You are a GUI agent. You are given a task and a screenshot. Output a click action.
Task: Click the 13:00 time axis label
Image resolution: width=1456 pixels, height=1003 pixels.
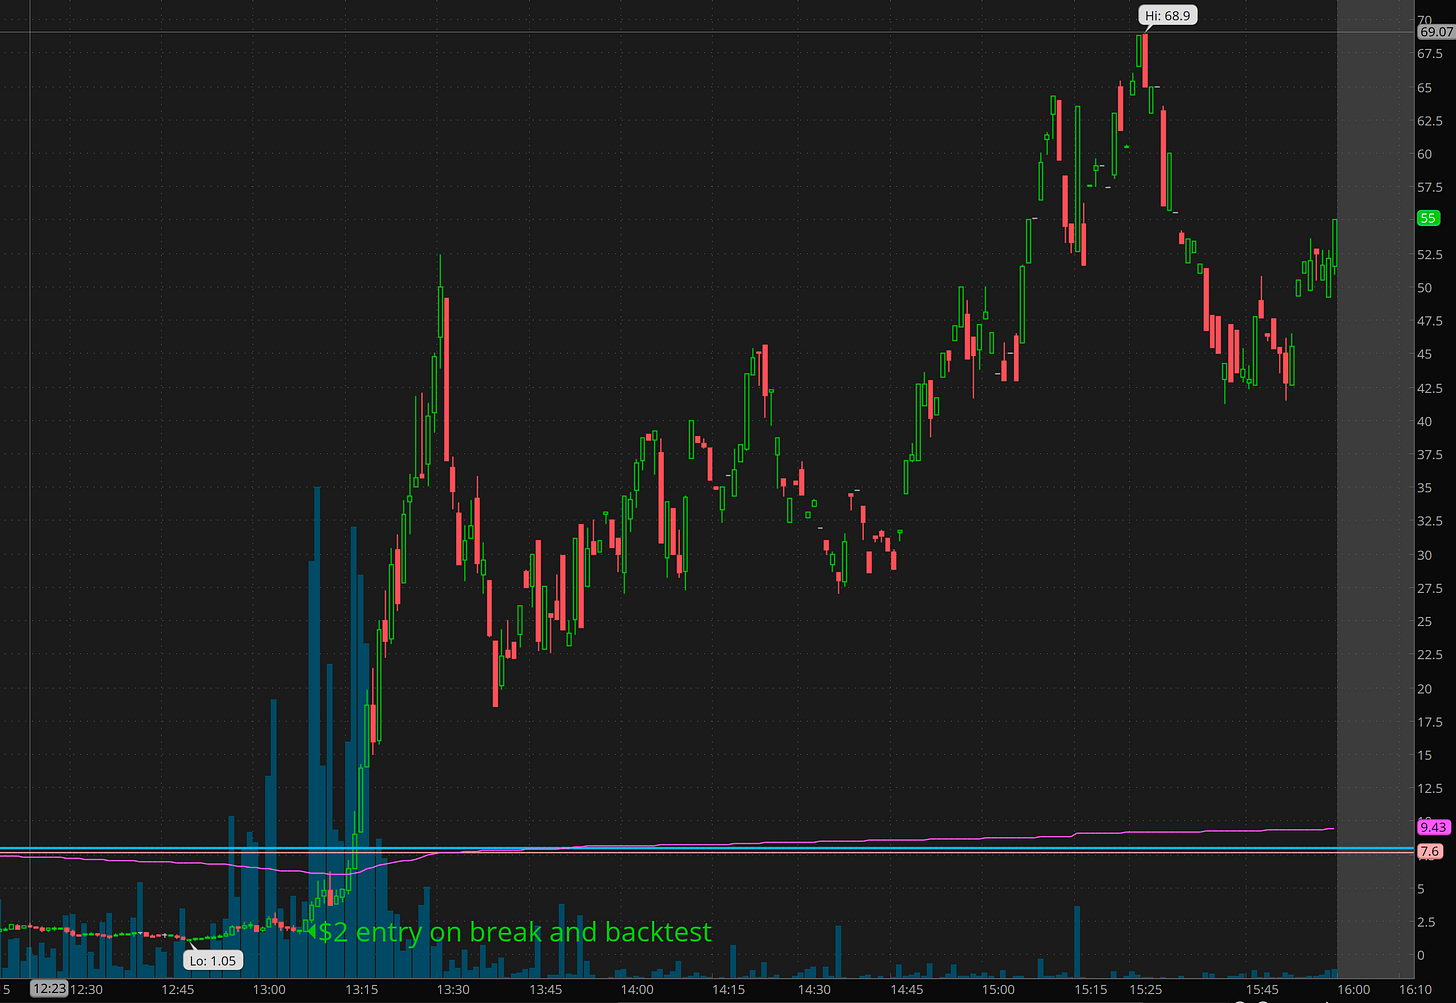pos(270,990)
